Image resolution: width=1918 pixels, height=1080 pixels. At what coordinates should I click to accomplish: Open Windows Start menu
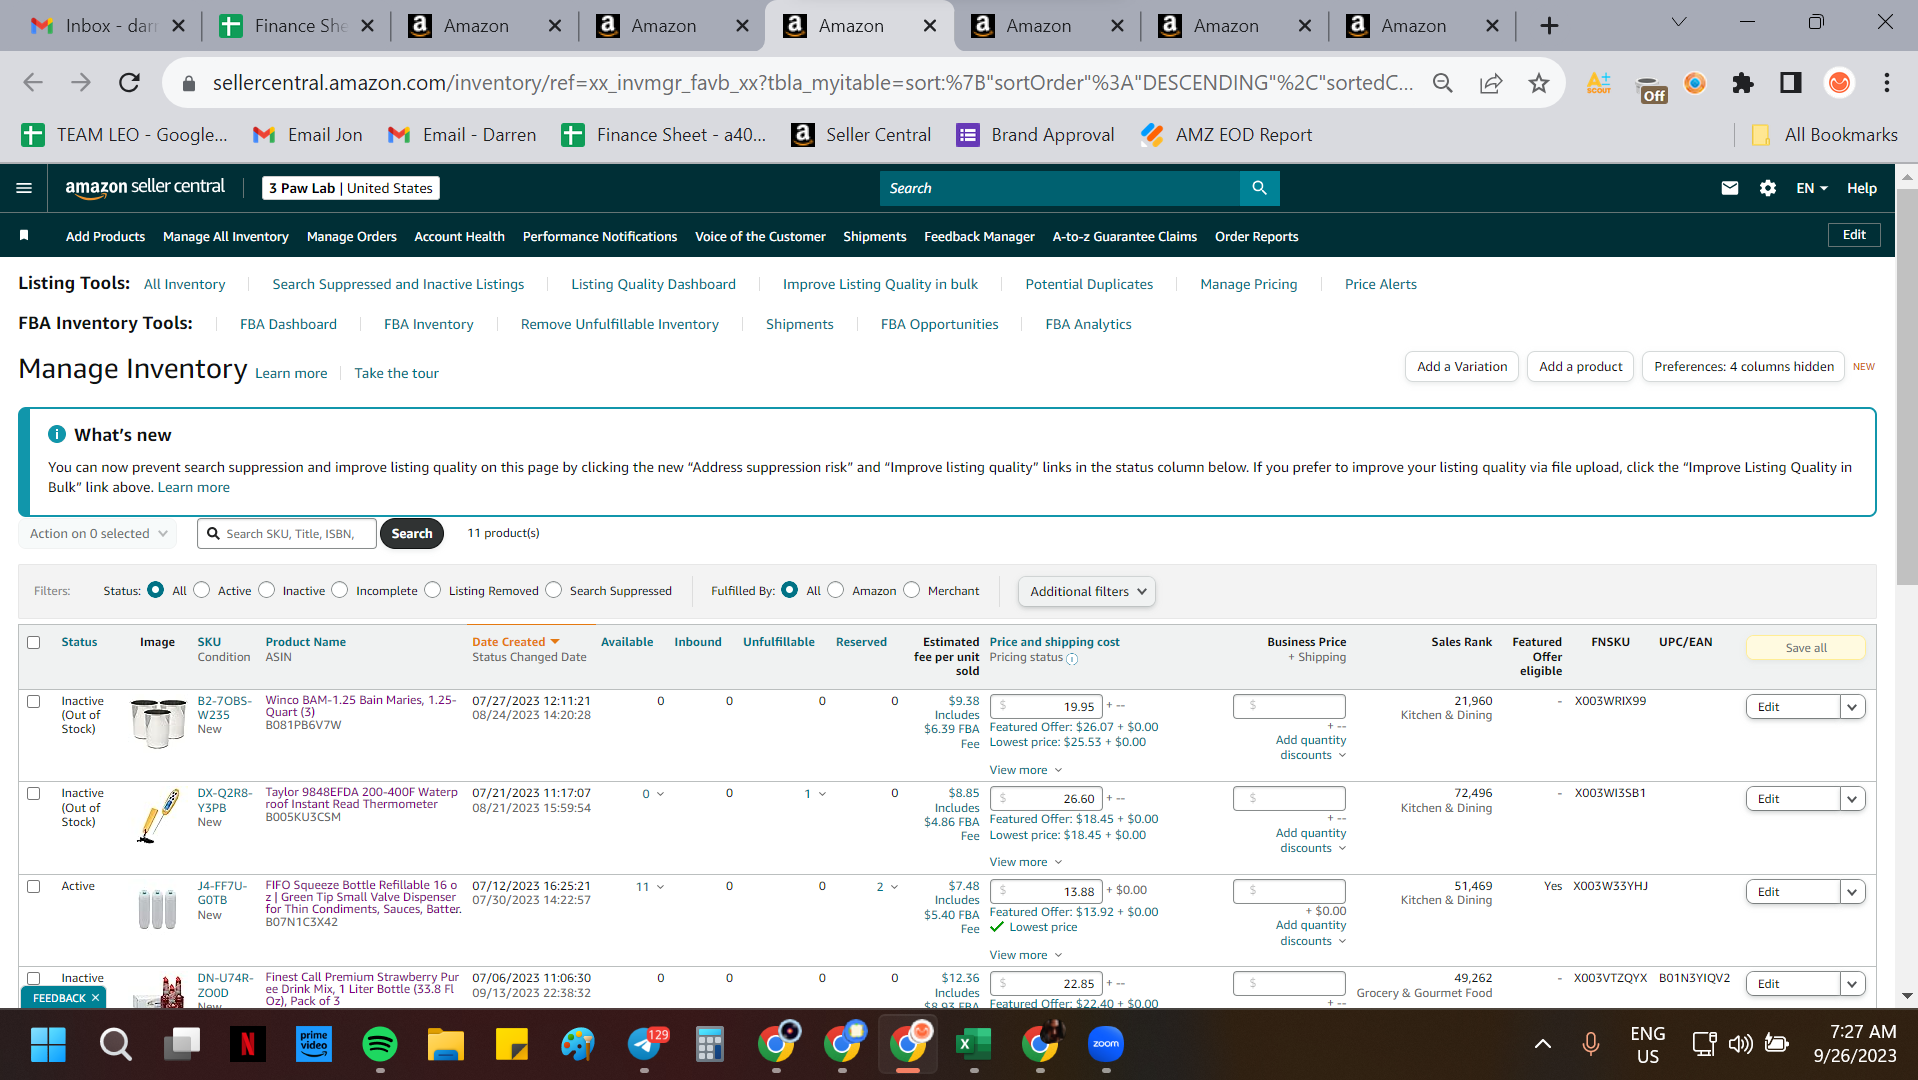point(48,1044)
